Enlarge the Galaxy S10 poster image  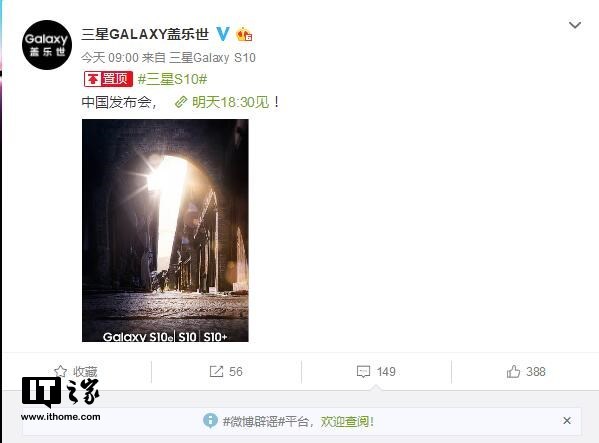coord(165,230)
